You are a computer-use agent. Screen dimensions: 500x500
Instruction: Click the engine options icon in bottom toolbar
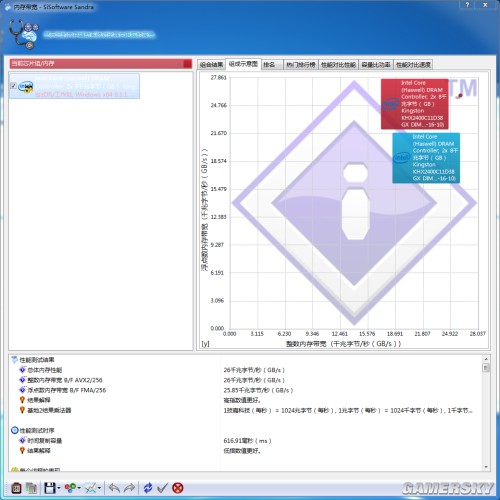16,488
